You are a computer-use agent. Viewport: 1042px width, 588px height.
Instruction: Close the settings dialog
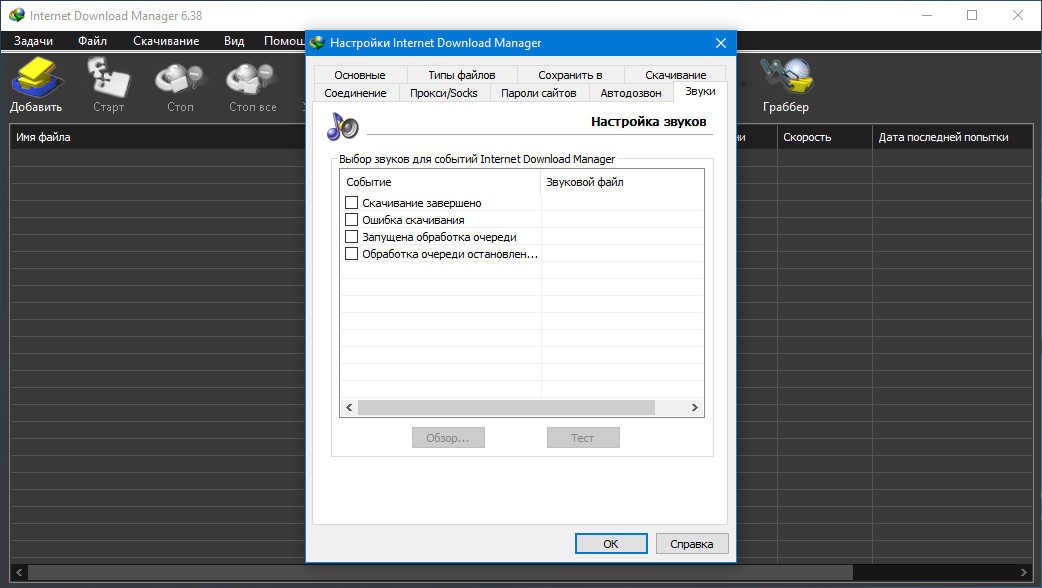tap(721, 43)
